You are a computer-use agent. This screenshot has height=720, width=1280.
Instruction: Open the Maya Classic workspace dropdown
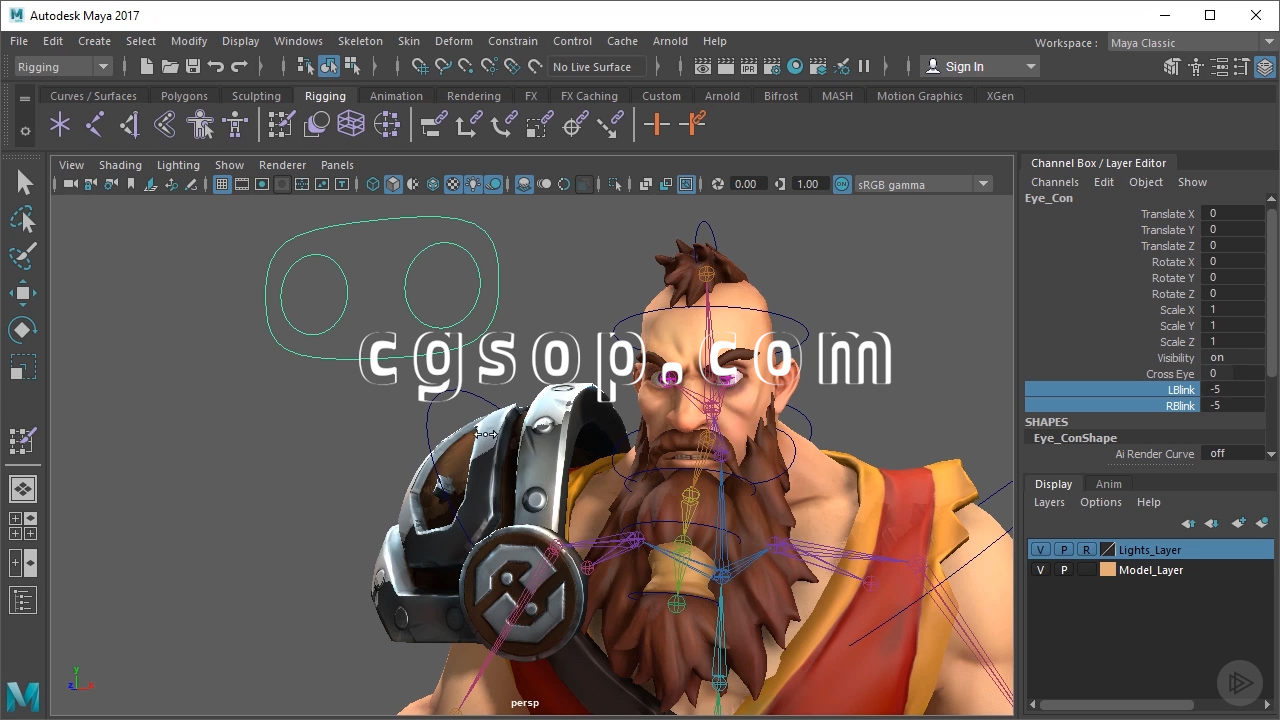(x=1191, y=43)
